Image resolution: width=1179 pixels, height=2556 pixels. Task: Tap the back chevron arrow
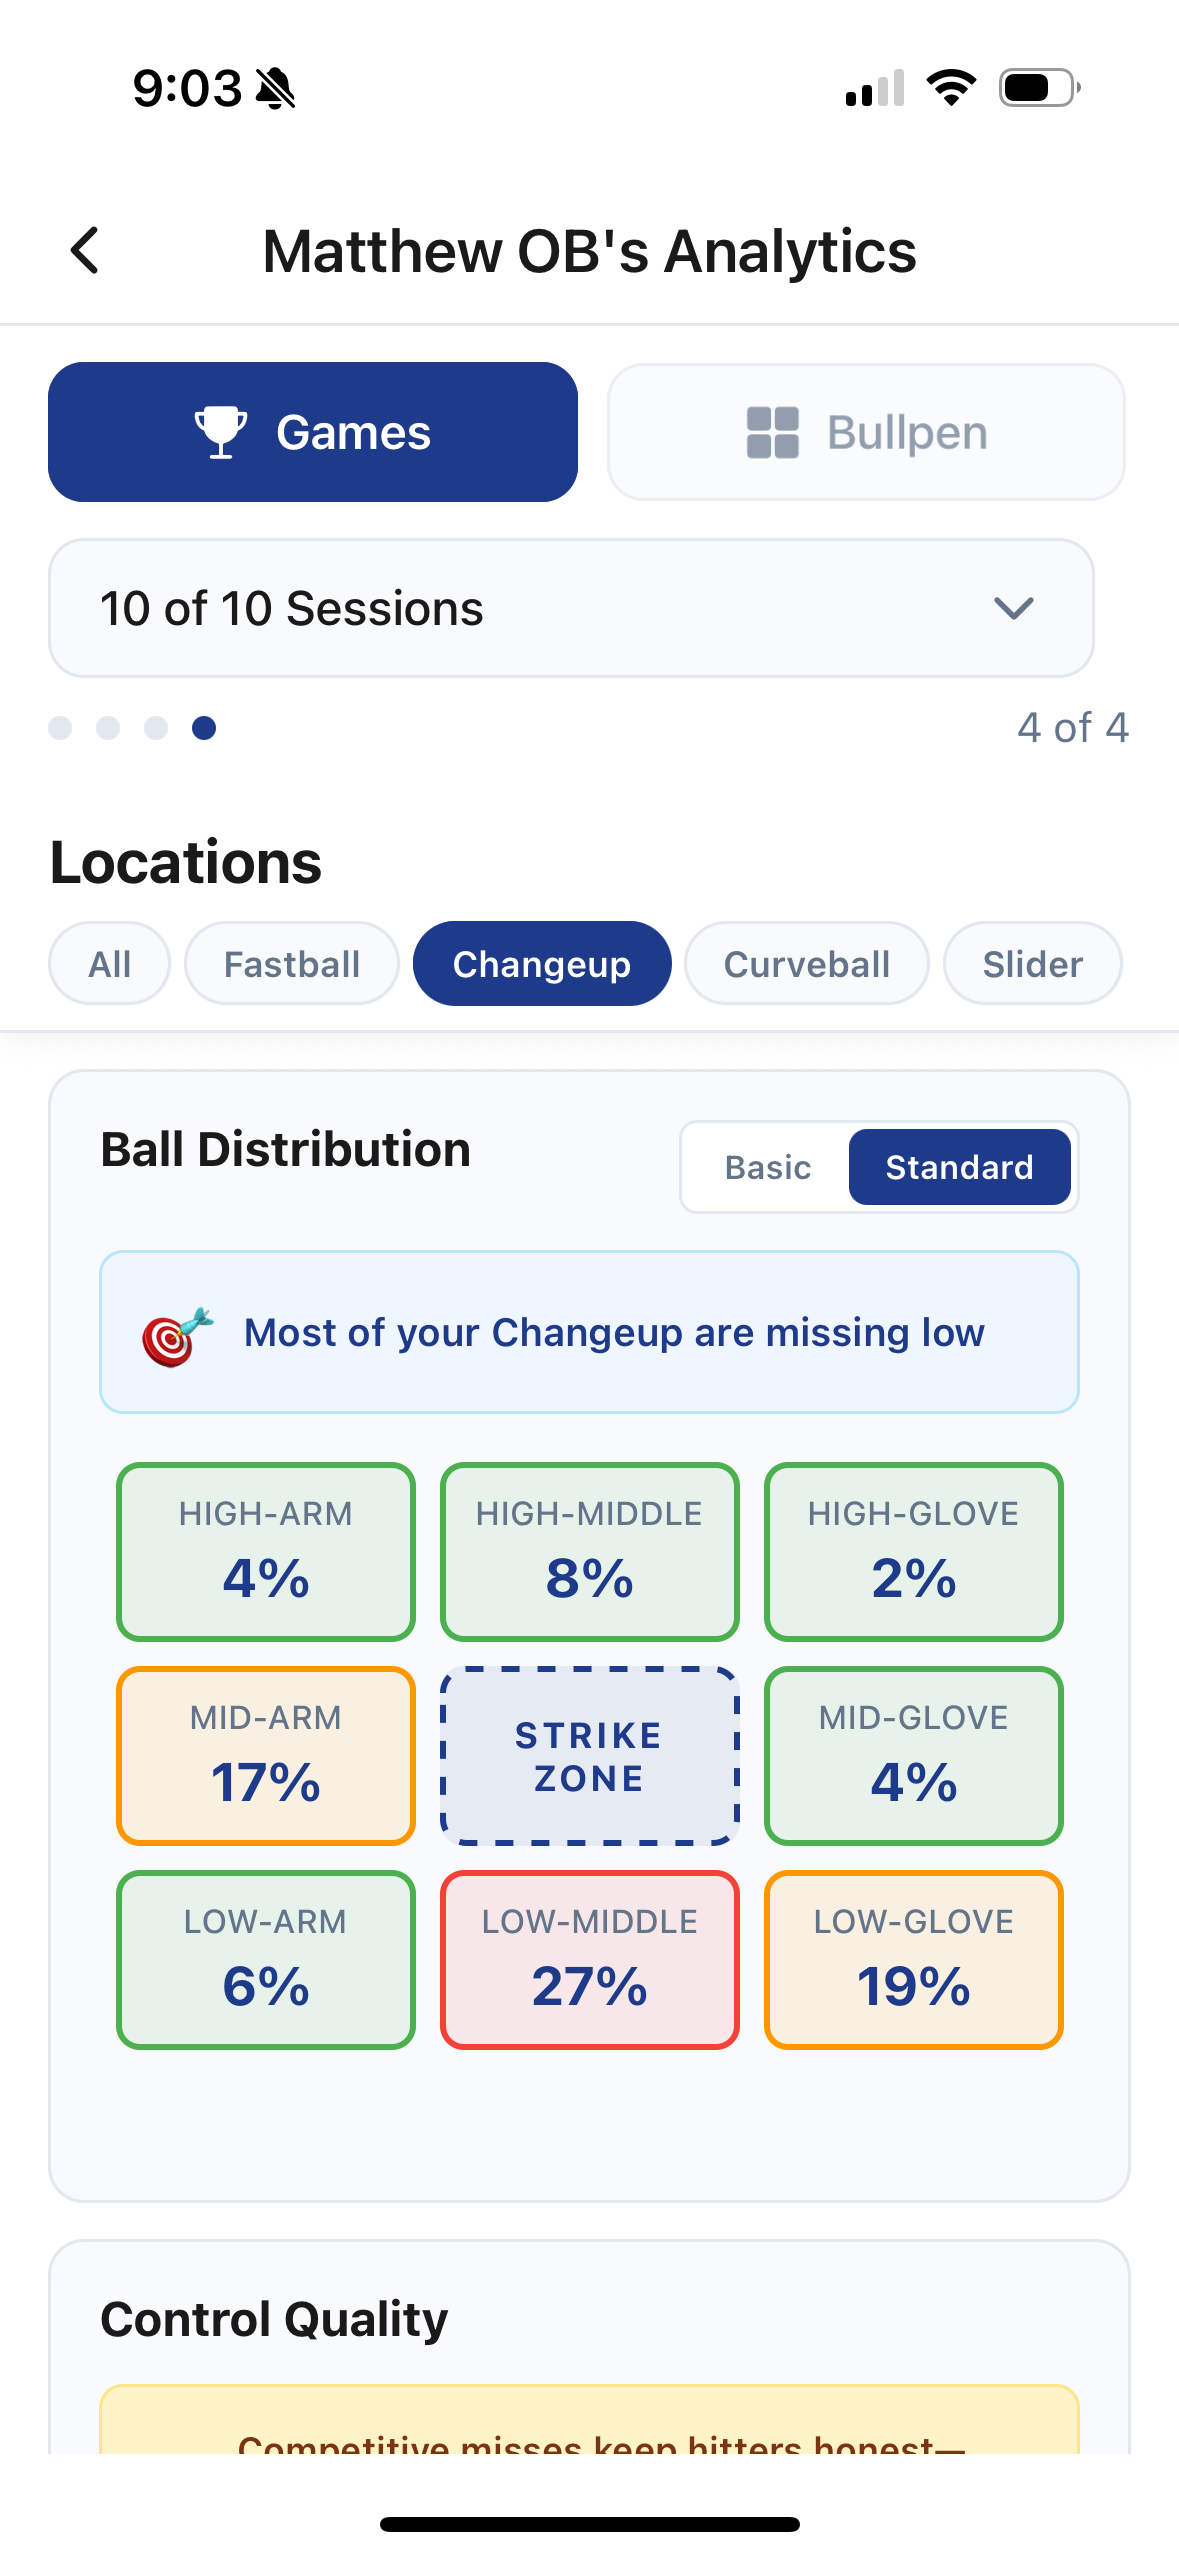point(85,251)
